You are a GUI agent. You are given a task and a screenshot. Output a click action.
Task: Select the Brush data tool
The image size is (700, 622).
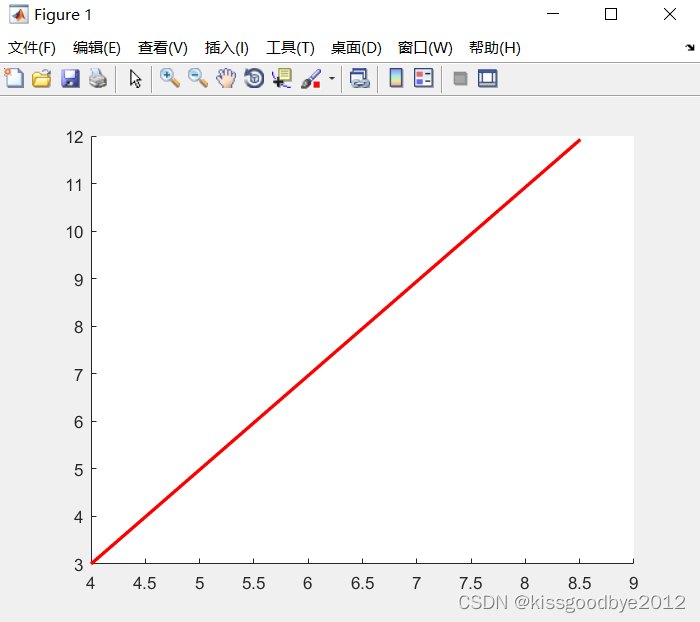pyautogui.click(x=311, y=79)
